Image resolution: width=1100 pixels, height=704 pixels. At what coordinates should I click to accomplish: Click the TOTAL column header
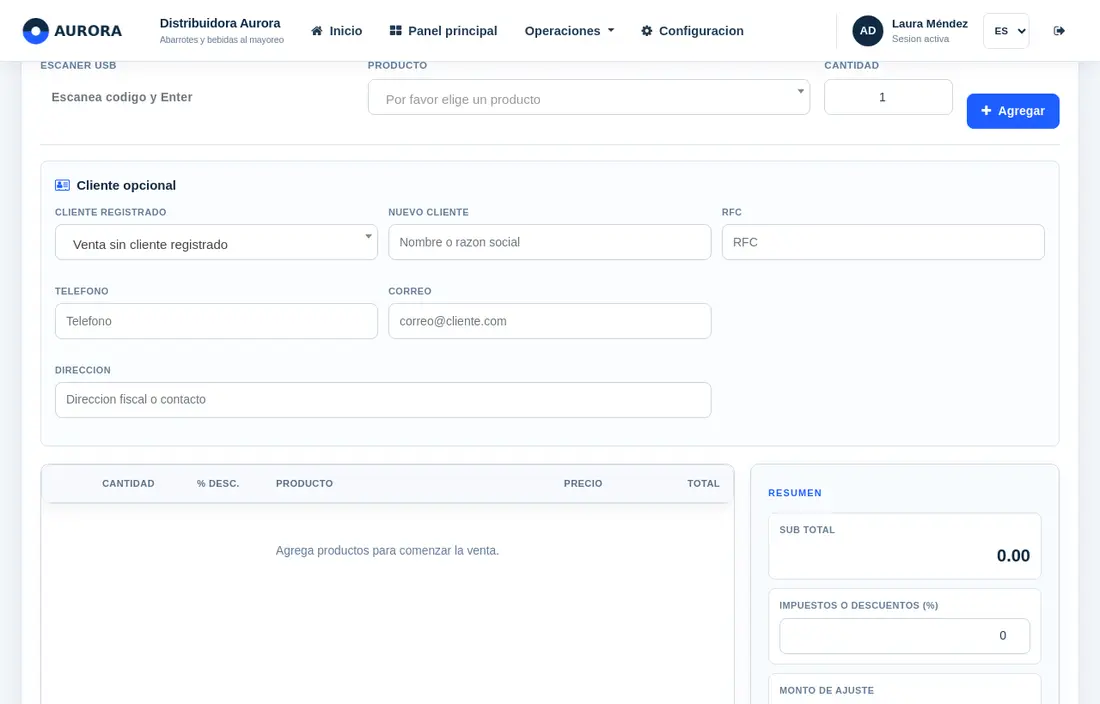click(x=704, y=484)
